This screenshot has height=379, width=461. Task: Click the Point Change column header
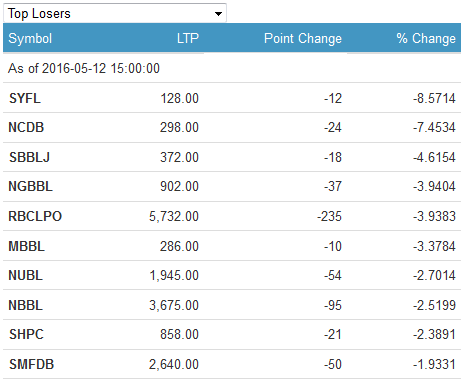(x=303, y=38)
